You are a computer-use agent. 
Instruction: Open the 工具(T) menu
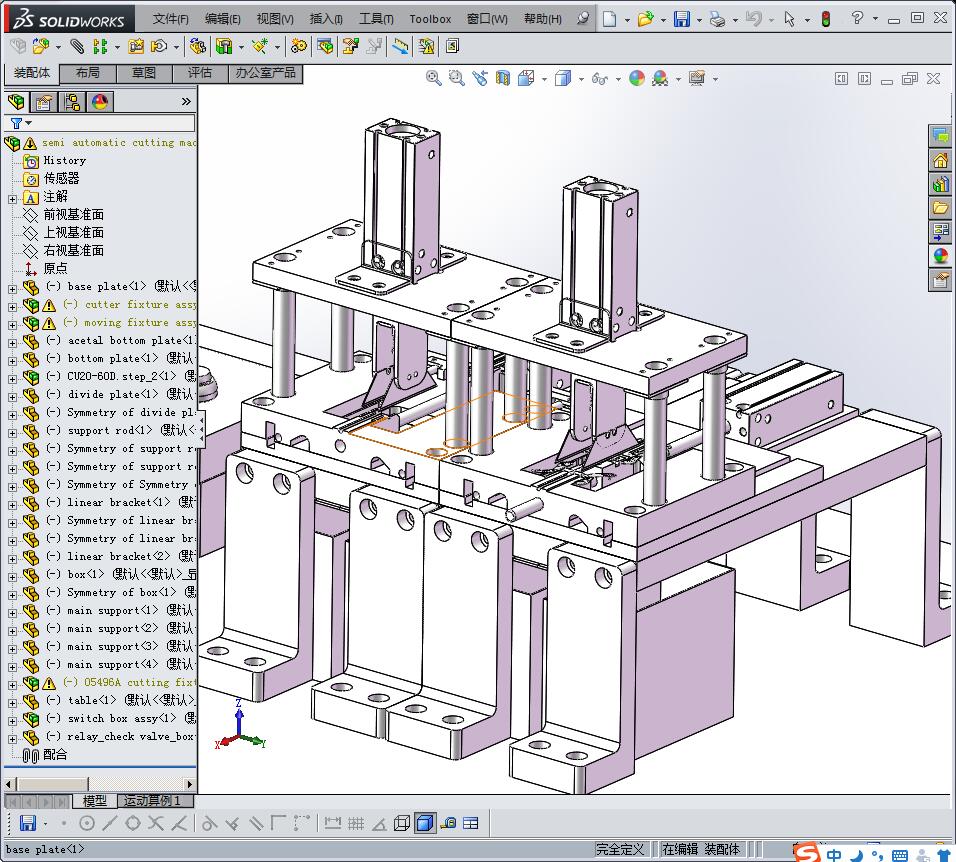point(376,19)
